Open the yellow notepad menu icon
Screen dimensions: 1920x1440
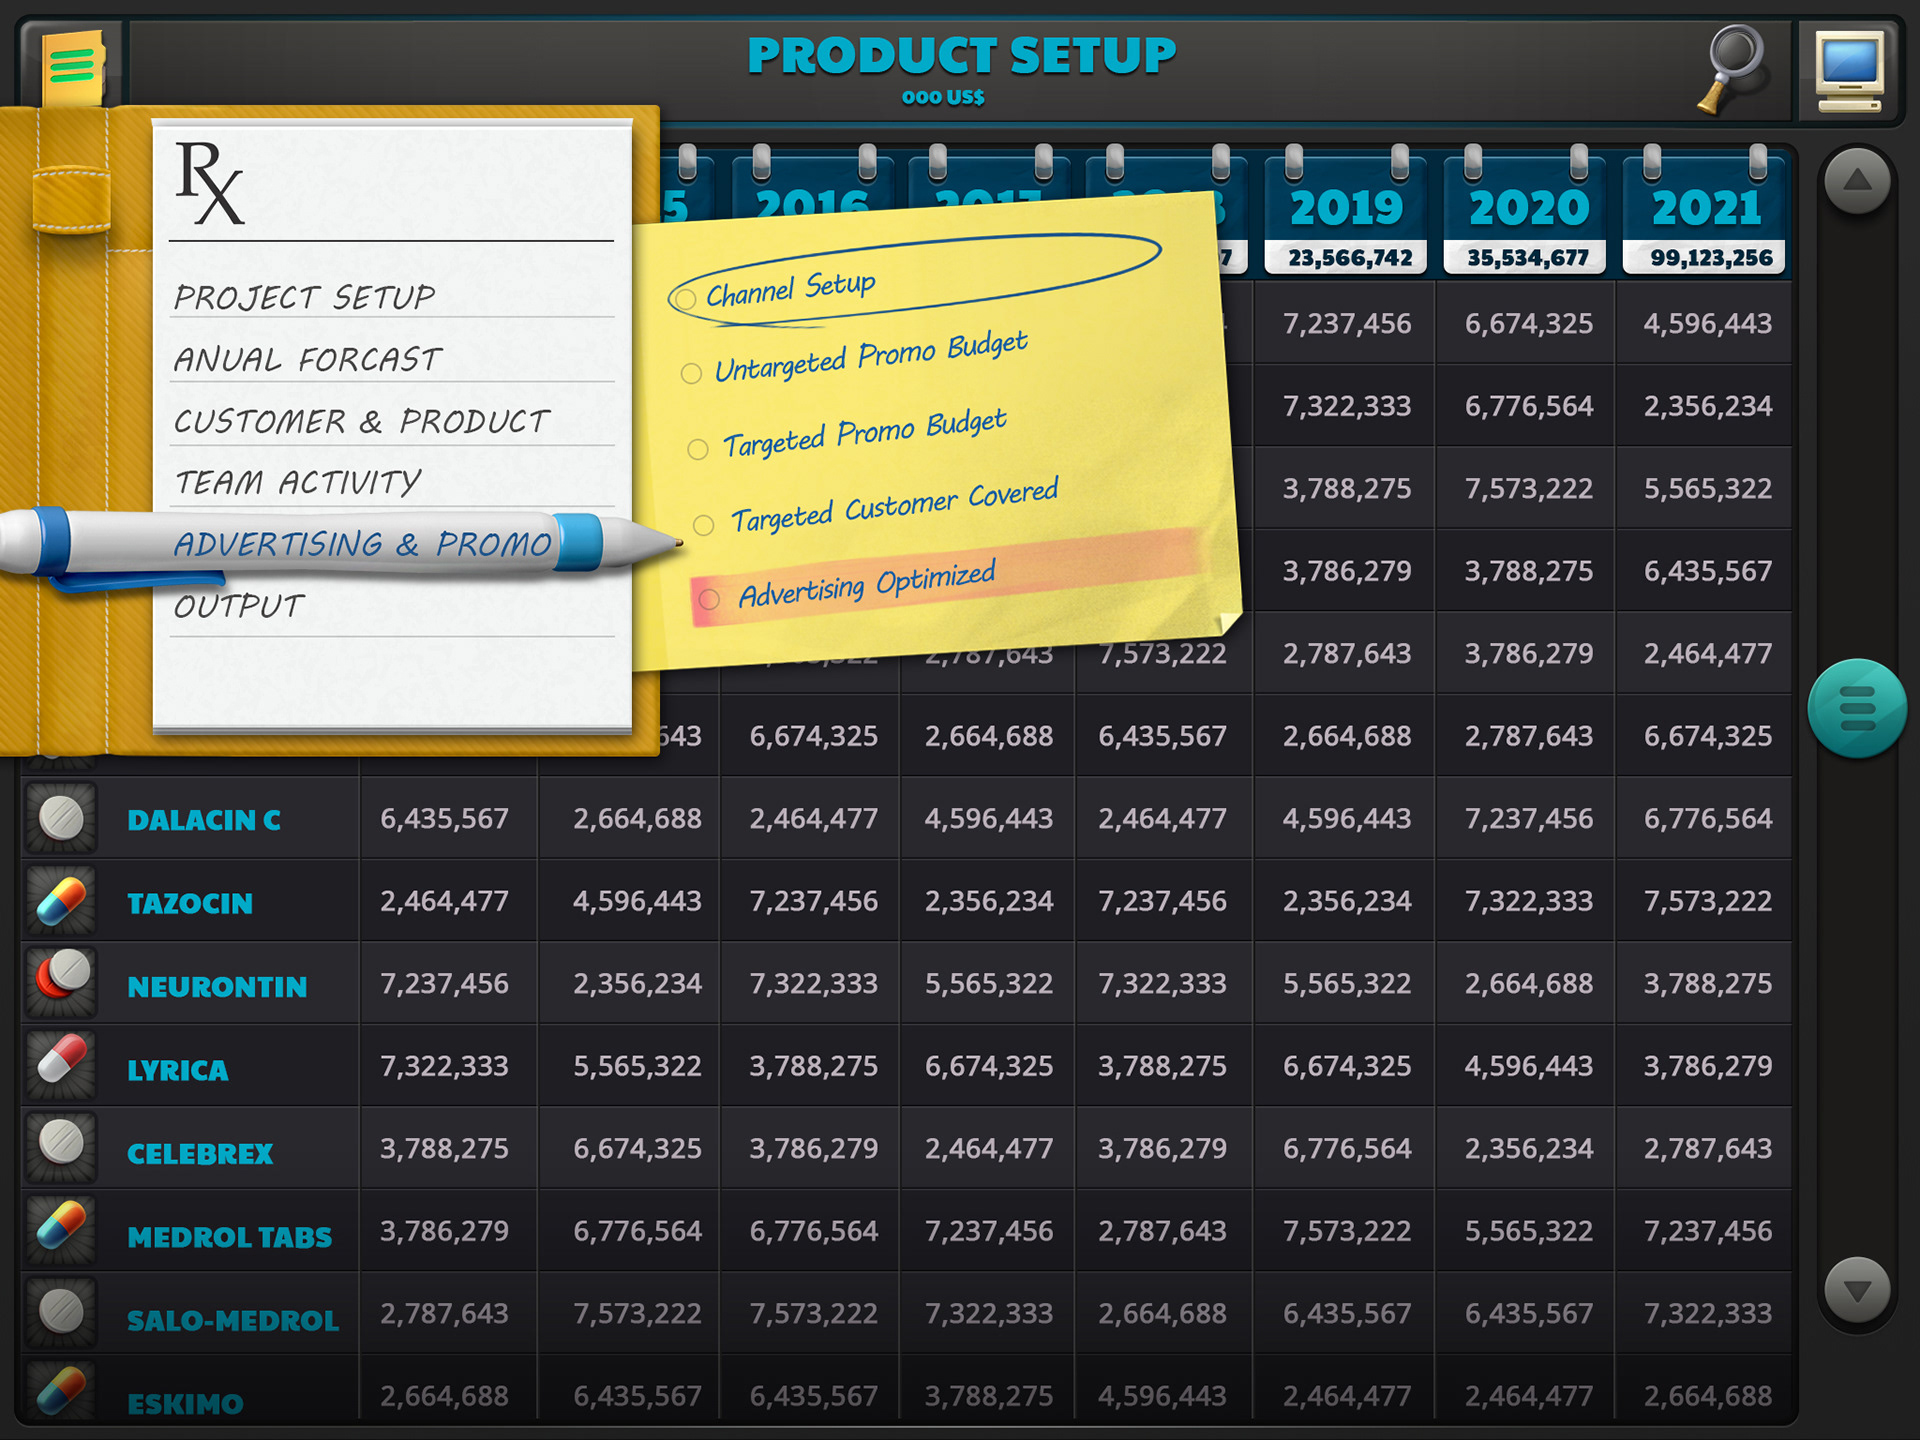[73, 67]
